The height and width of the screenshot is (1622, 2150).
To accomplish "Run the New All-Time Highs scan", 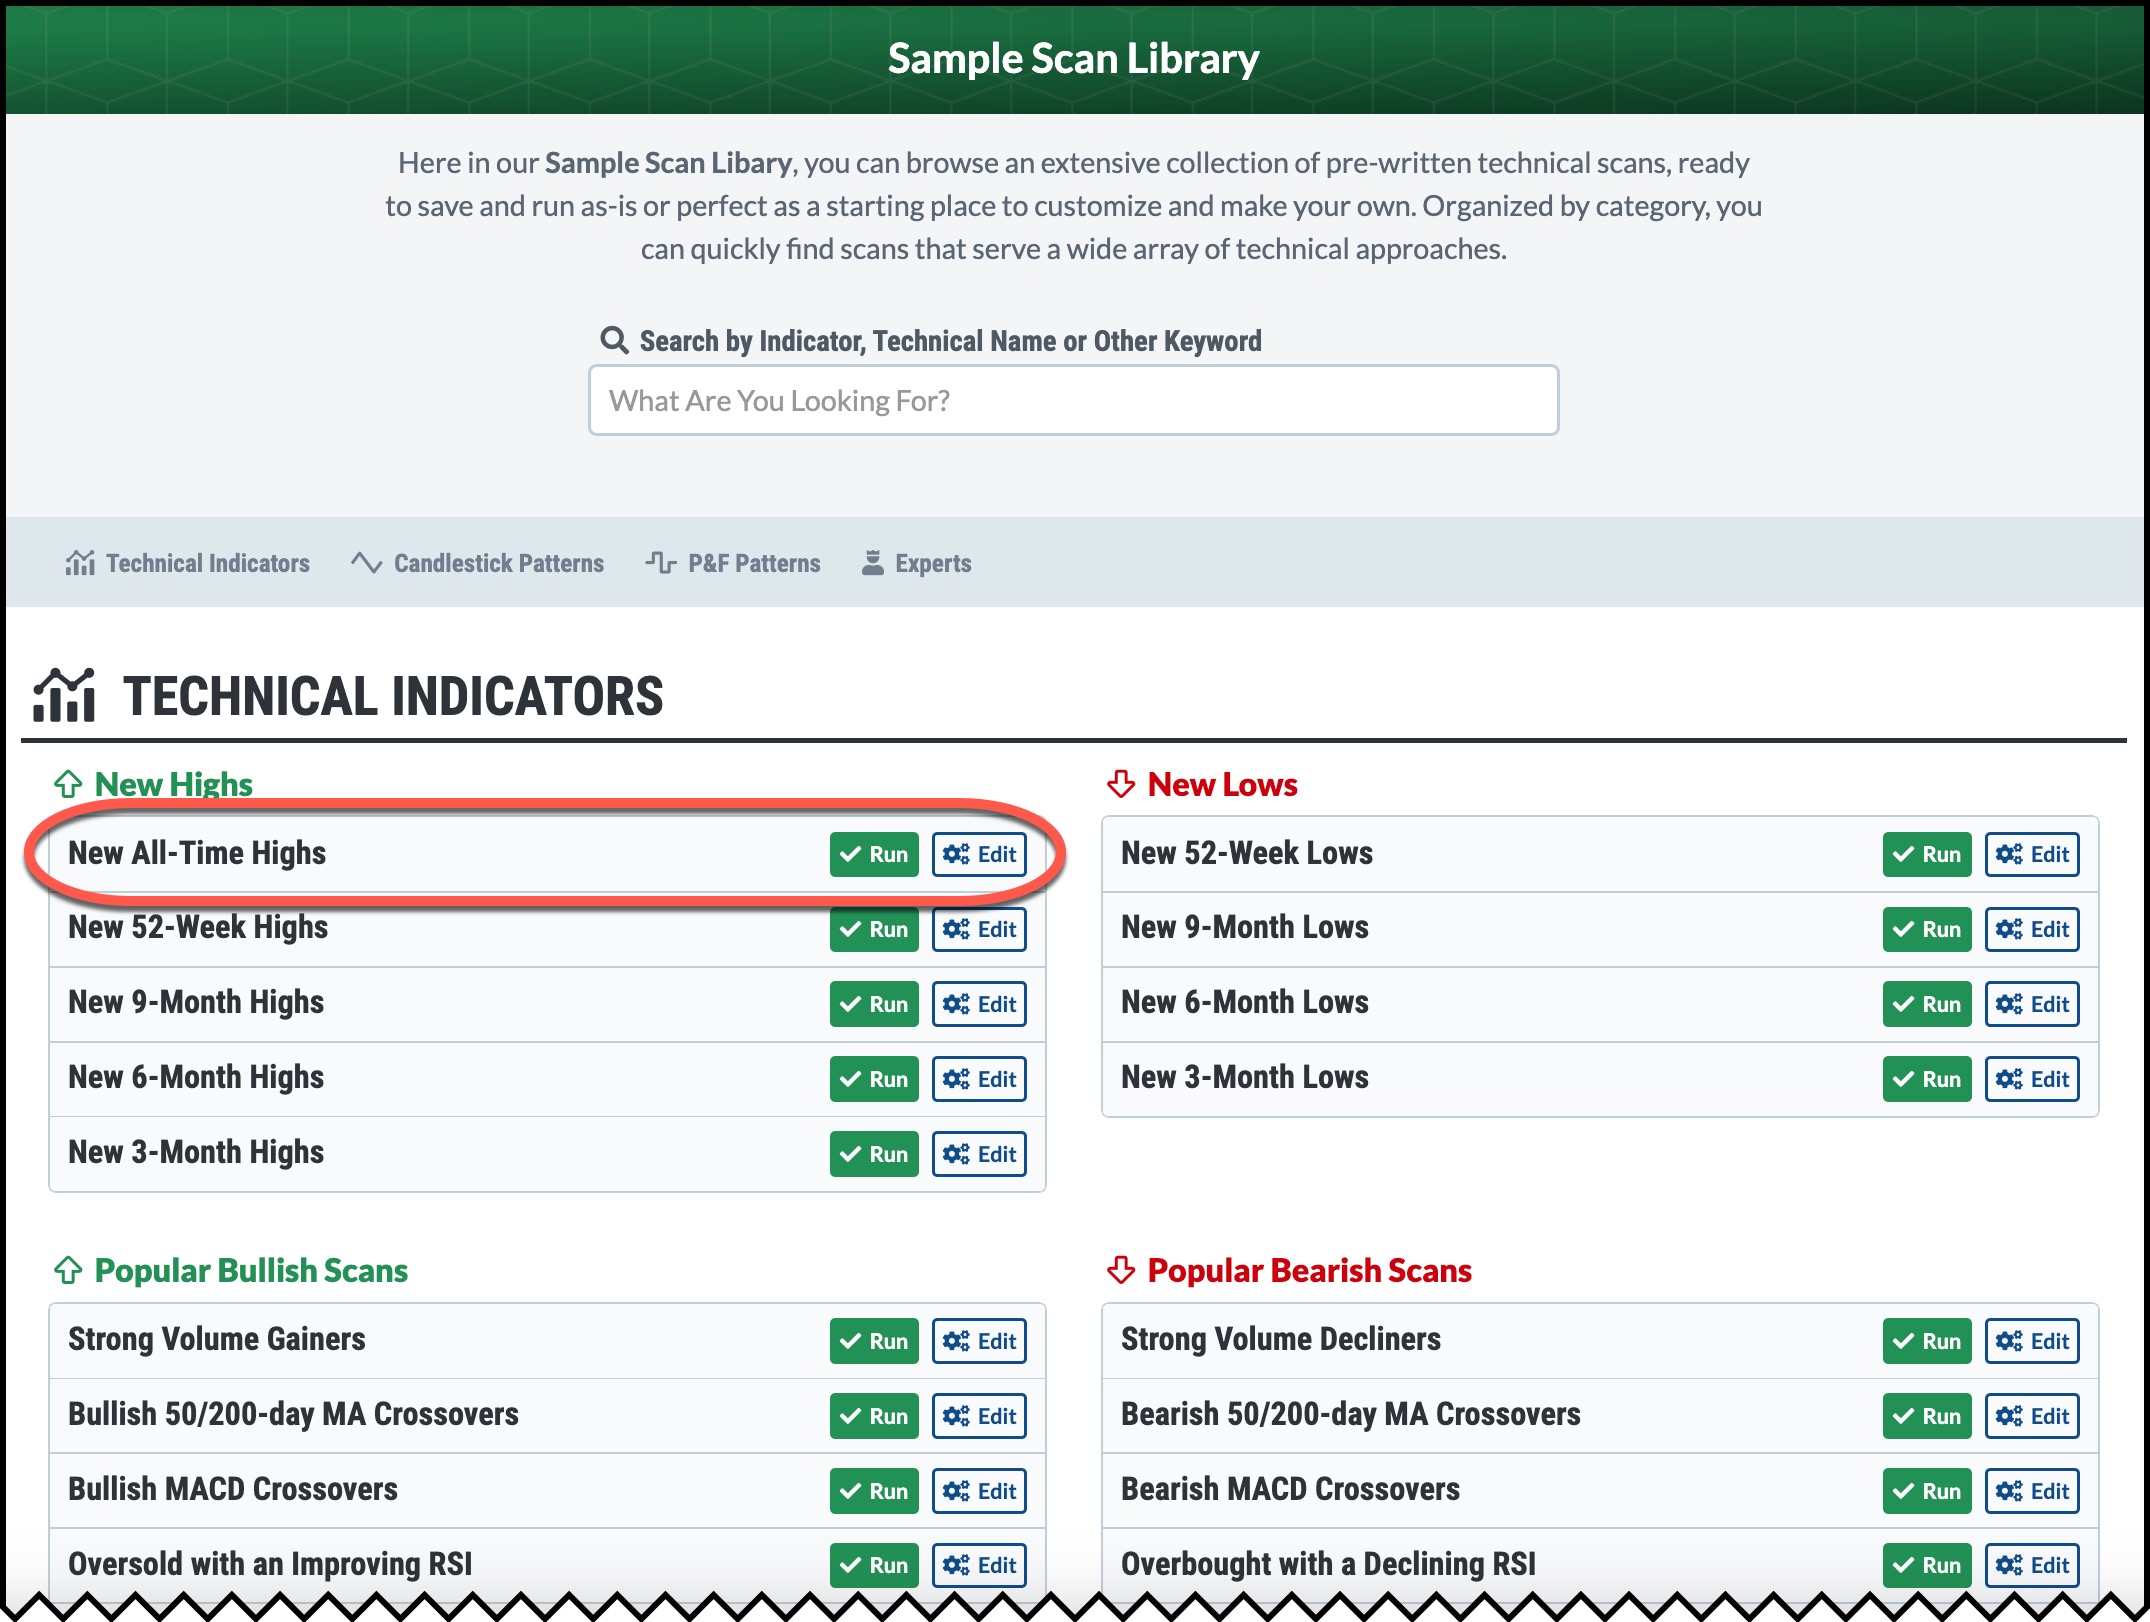I will coord(874,854).
